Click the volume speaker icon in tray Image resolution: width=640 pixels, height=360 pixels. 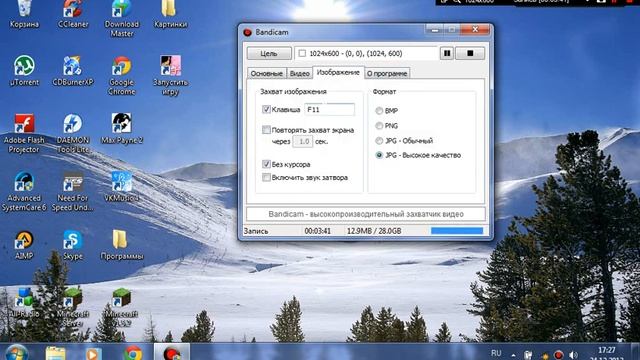point(573,355)
